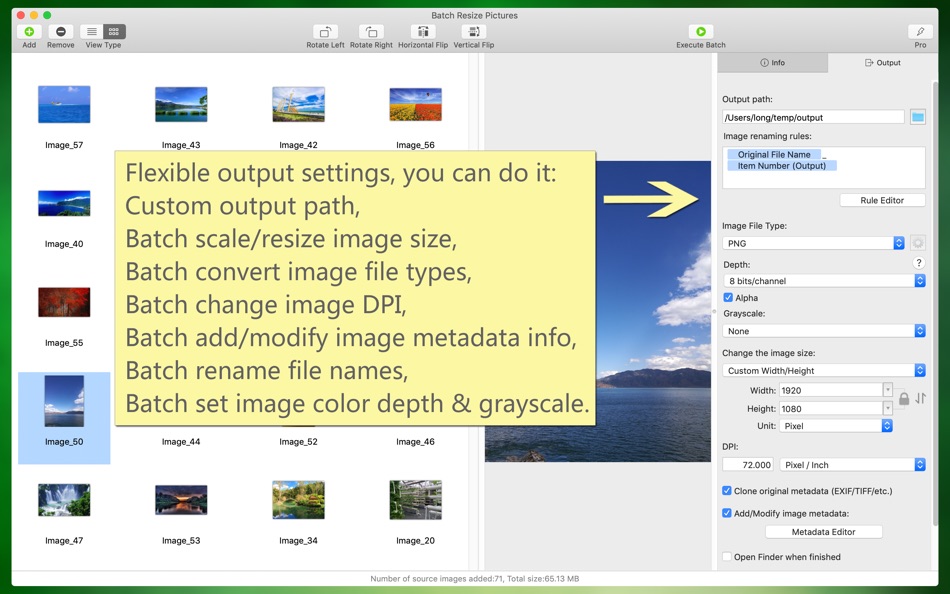Rotate the selected image left
950x594 pixels.
pyautogui.click(x=325, y=32)
